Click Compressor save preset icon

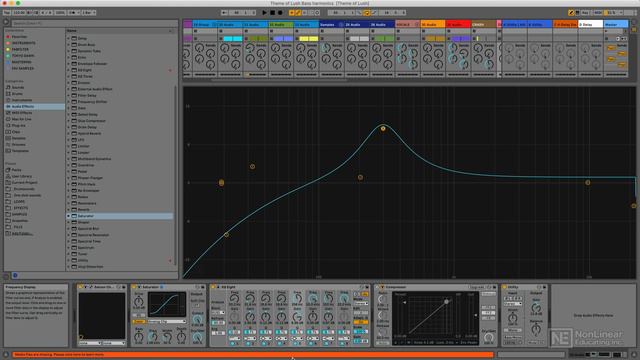click(494, 287)
